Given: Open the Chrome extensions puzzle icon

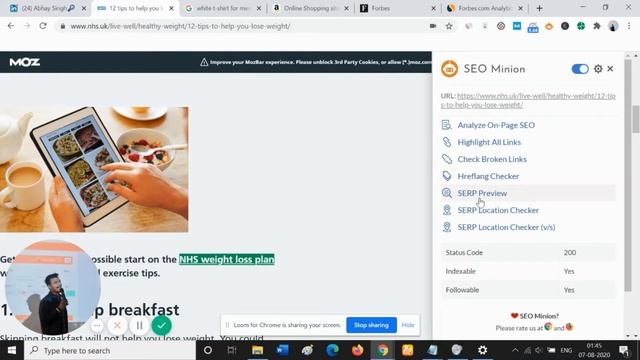Looking at the screenshot, I should coord(597,26).
